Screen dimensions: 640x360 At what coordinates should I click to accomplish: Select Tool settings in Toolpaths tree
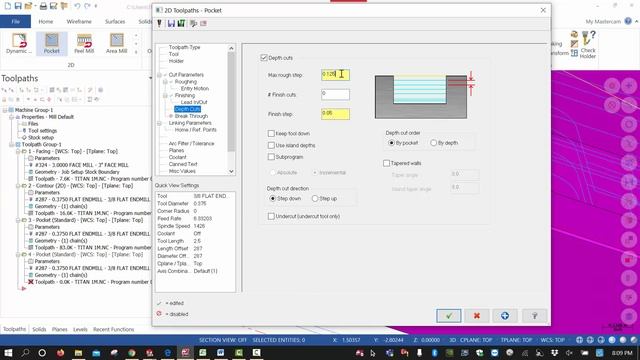click(42, 131)
